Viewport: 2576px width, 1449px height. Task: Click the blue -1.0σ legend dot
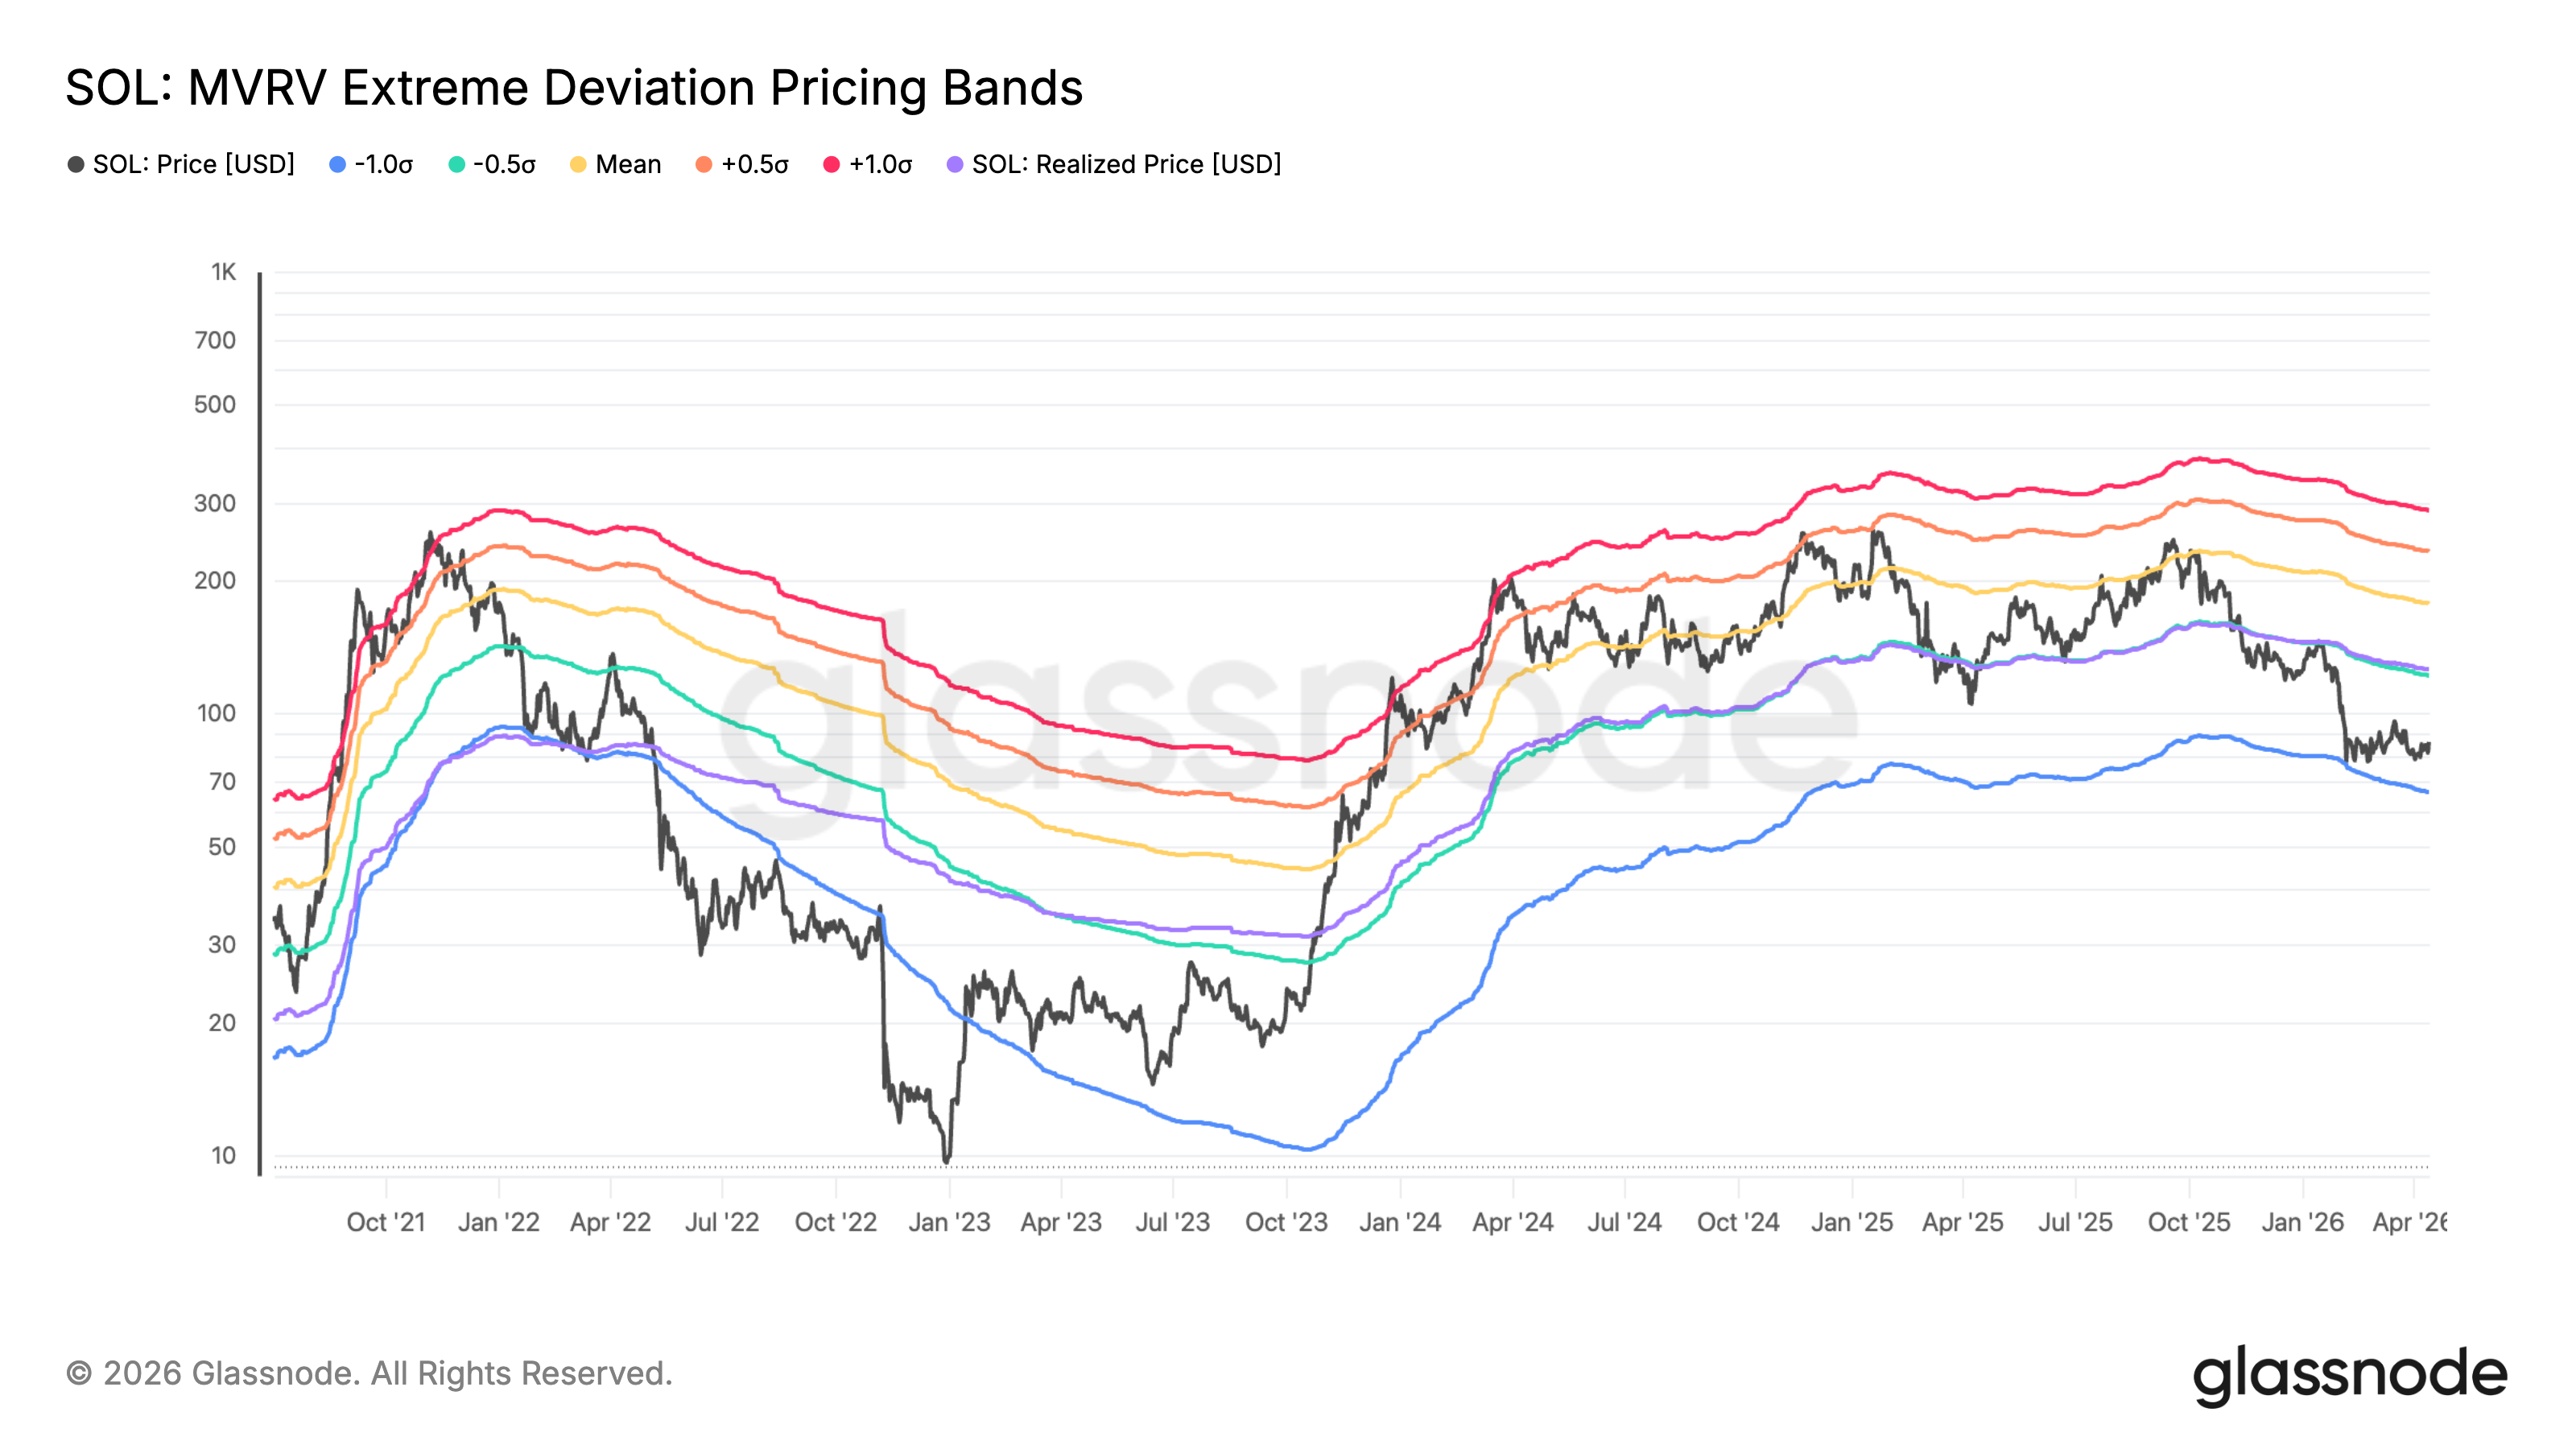point(337,164)
